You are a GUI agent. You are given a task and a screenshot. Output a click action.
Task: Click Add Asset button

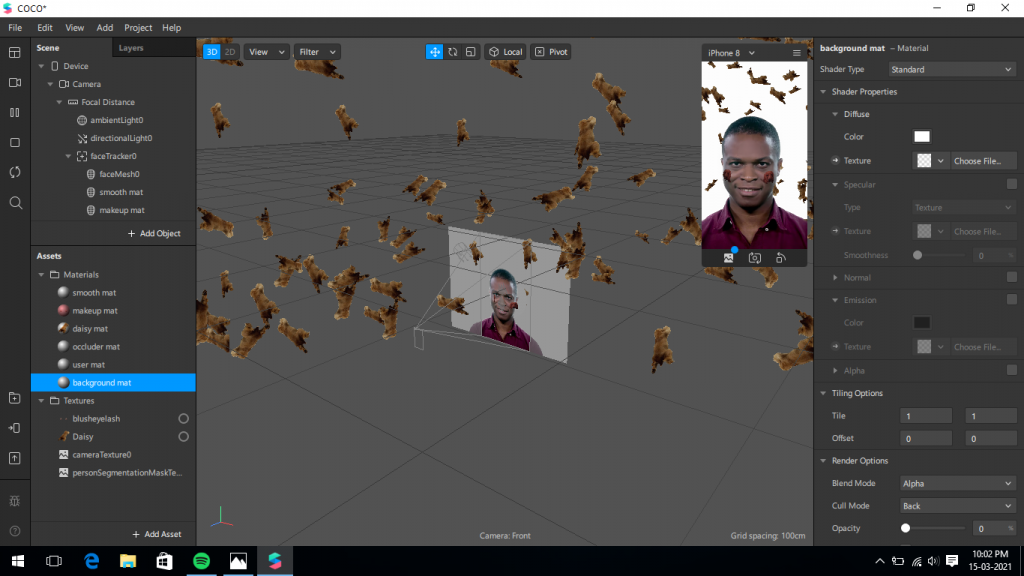[157, 534]
